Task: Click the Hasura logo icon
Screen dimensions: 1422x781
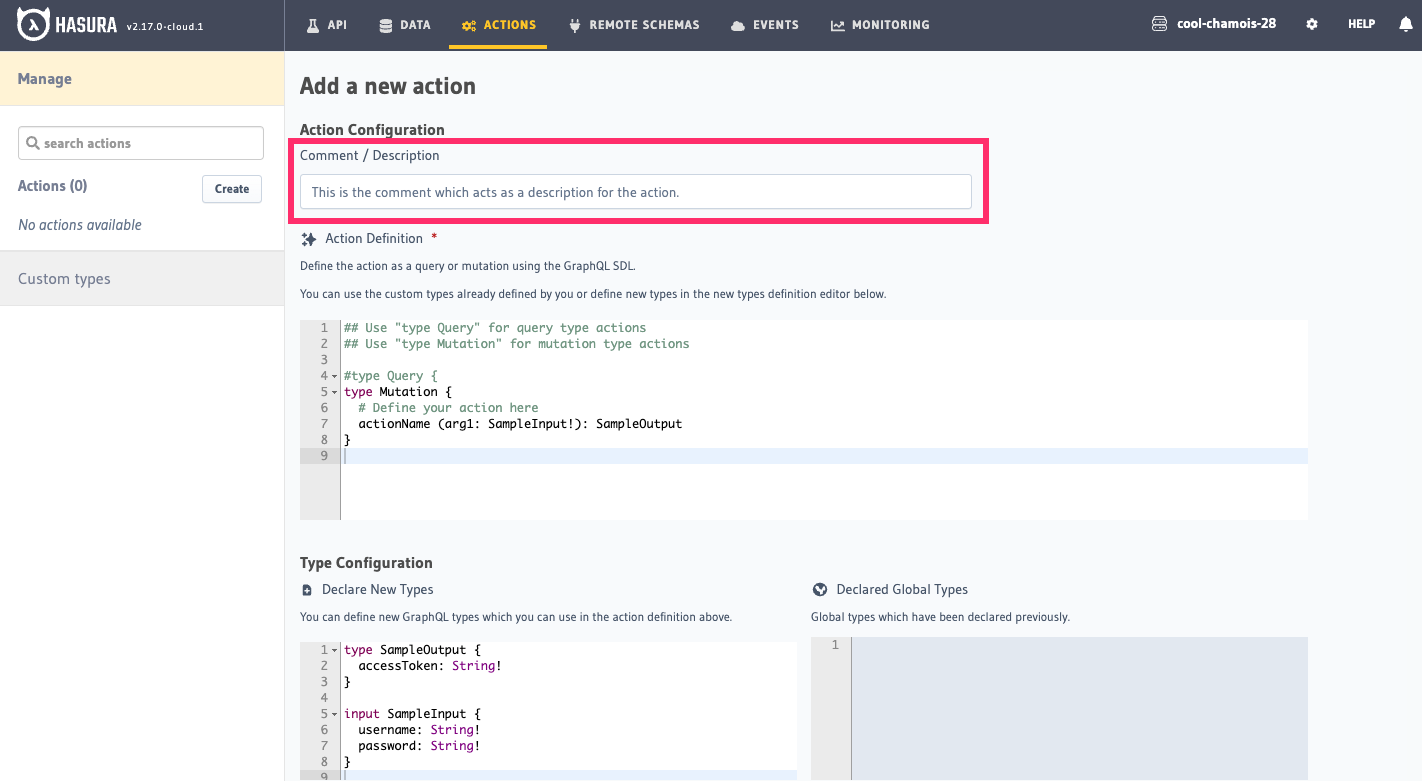Action: tap(34, 25)
